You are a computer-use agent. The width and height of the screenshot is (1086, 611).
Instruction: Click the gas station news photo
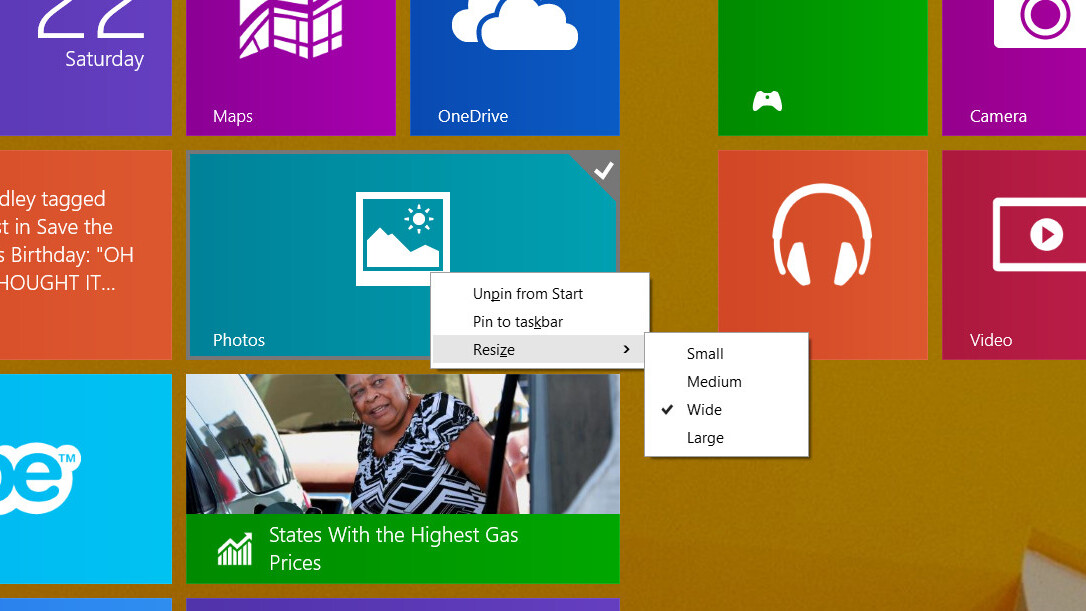402,444
